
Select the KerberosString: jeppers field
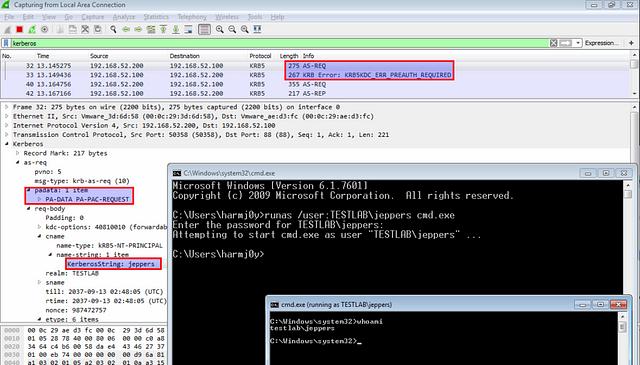coord(111,264)
